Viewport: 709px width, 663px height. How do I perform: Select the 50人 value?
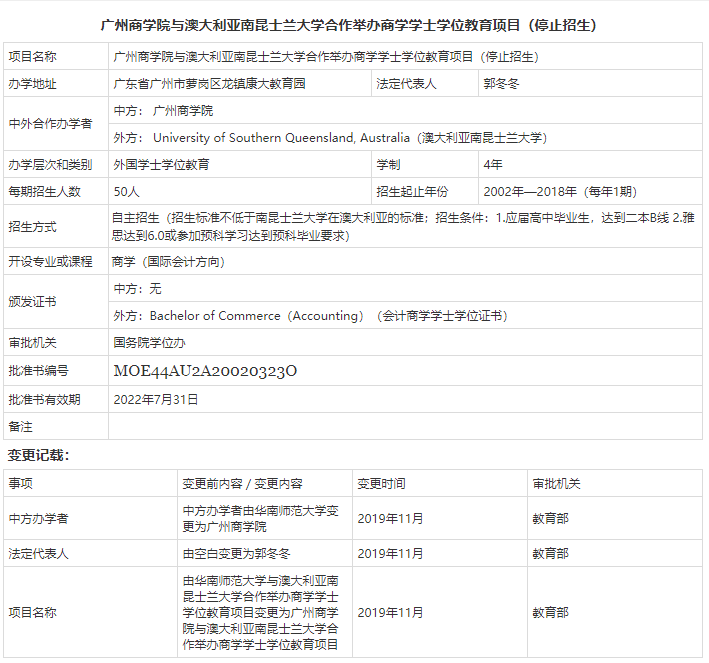(127, 192)
